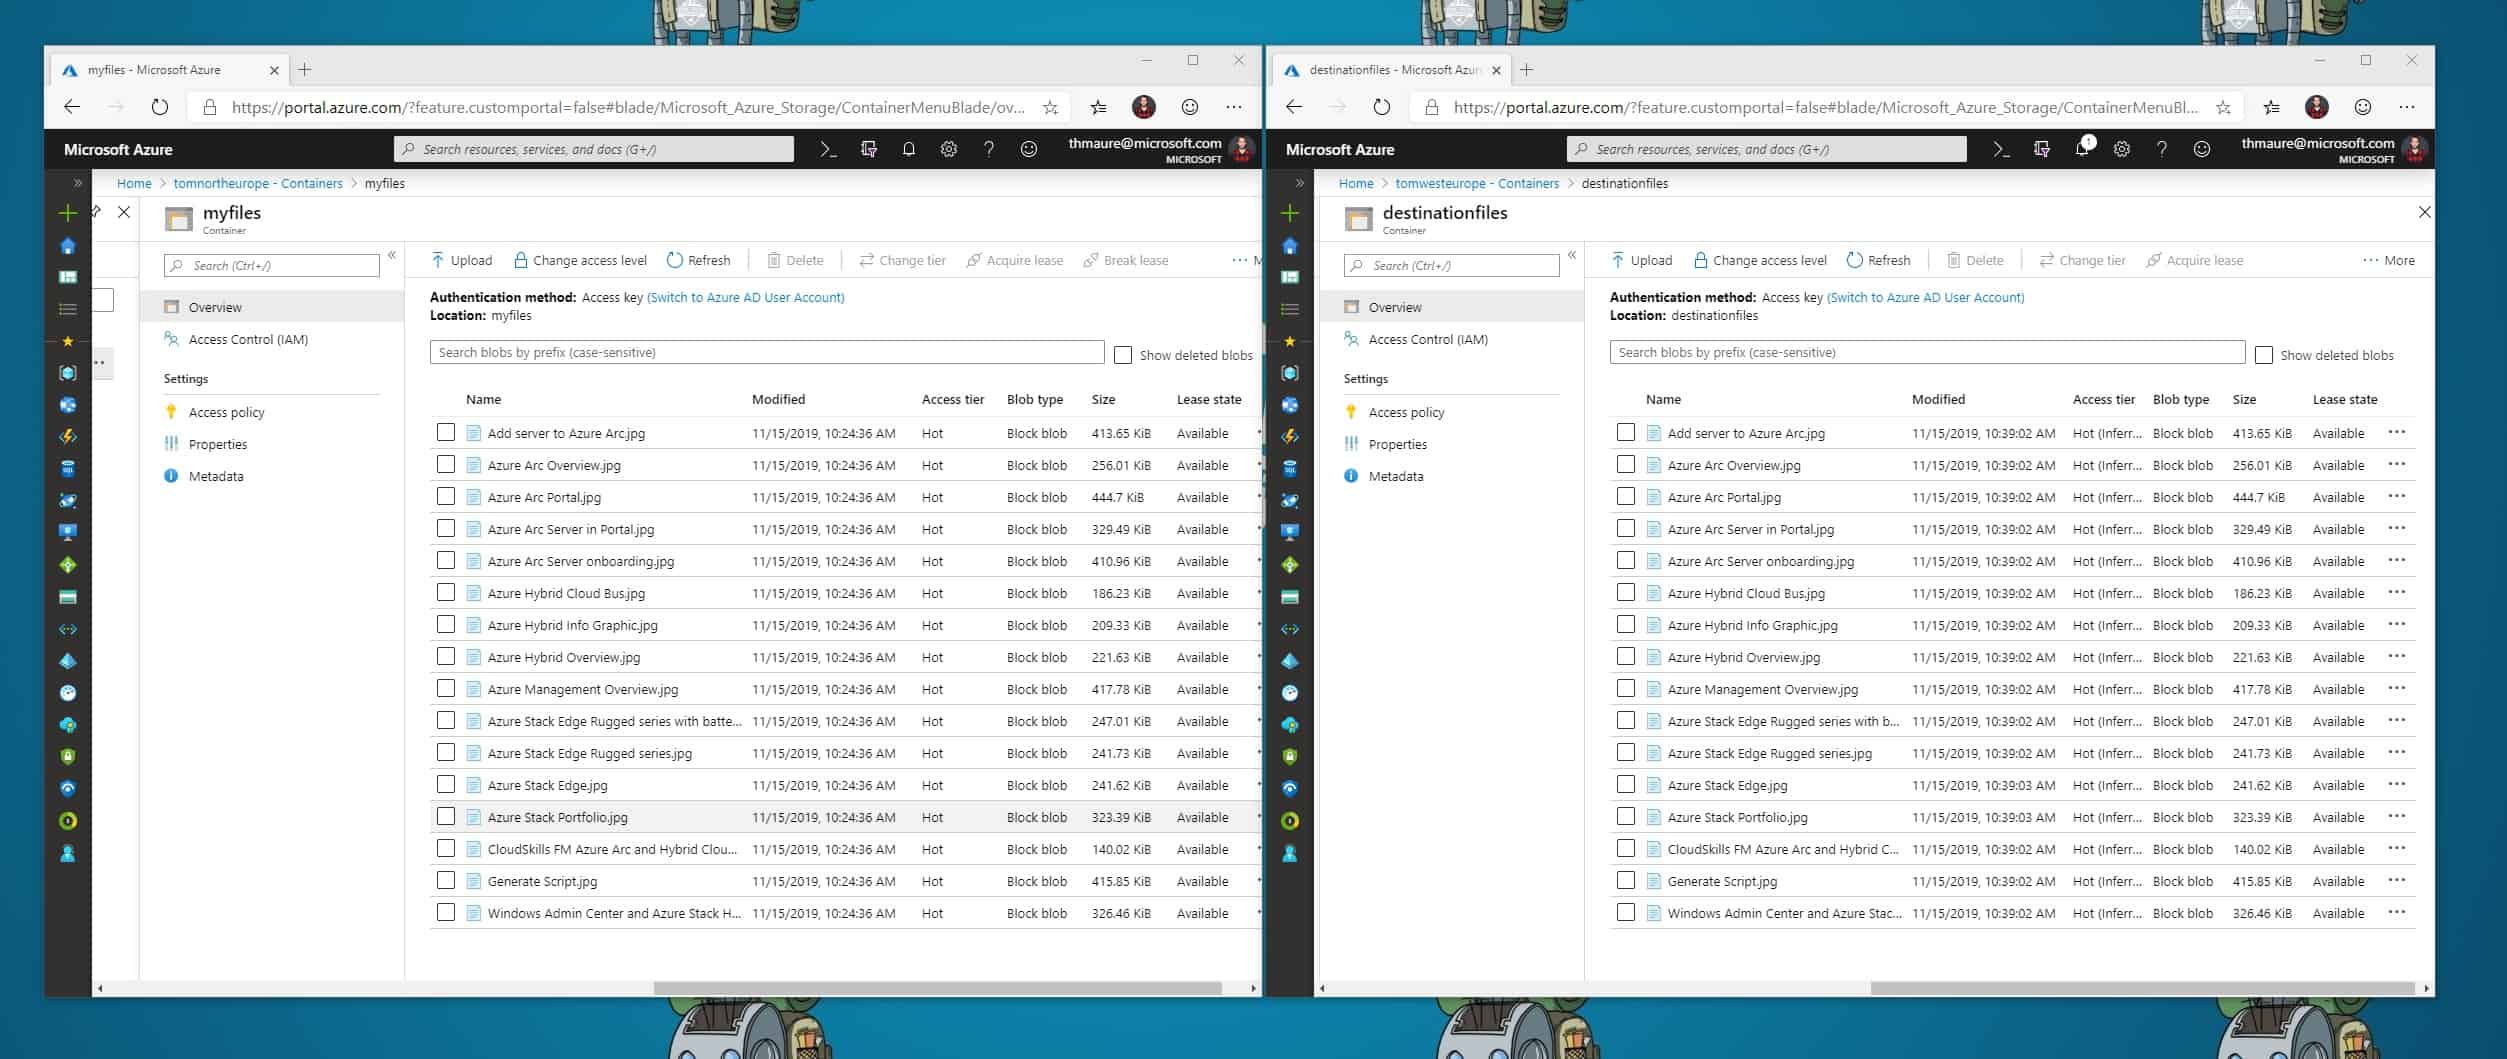Image resolution: width=2507 pixels, height=1059 pixels.
Task: Bookmark page with star in myfiles address bar
Action: [1050, 107]
